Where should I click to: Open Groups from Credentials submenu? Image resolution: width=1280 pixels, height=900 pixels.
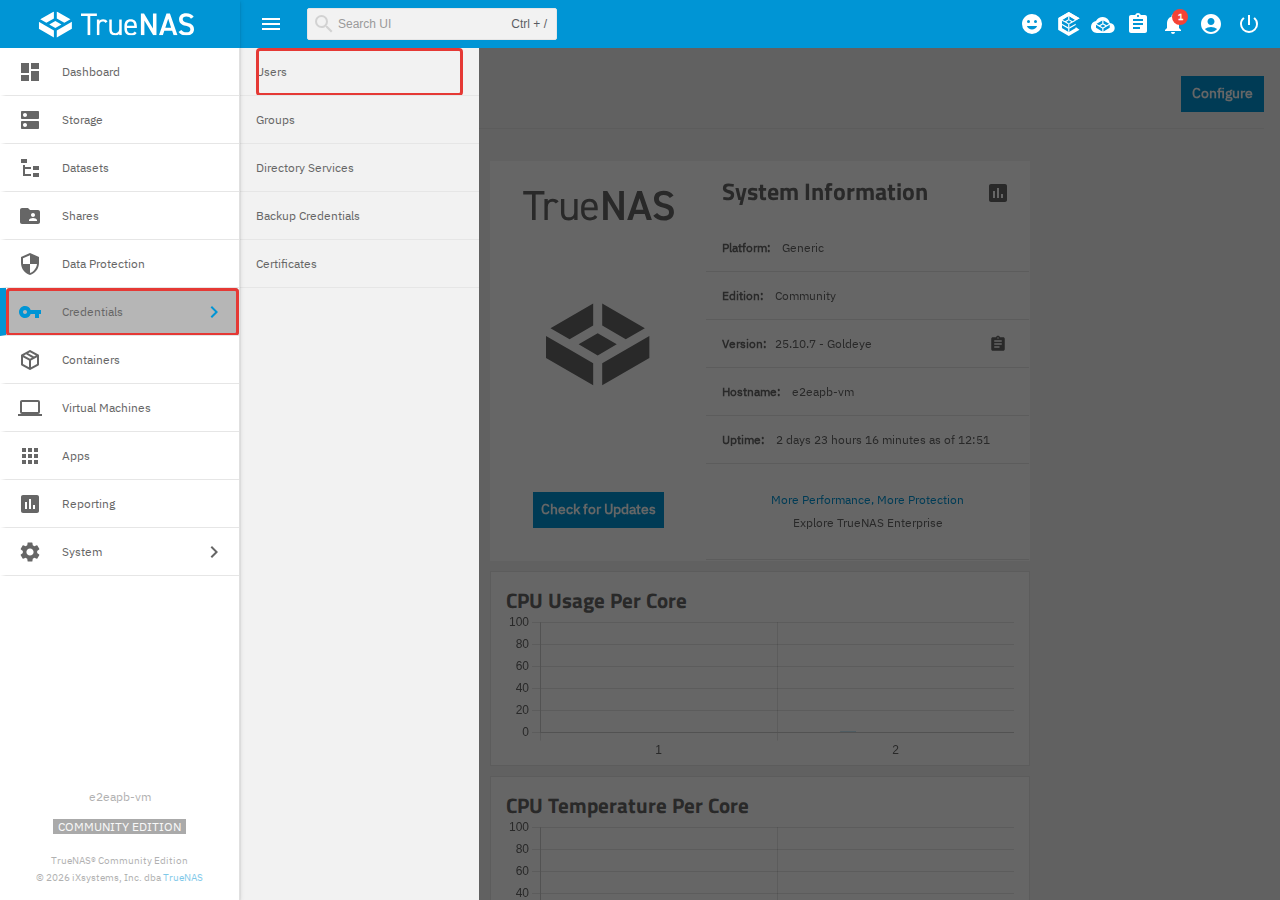click(x=359, y=120)
